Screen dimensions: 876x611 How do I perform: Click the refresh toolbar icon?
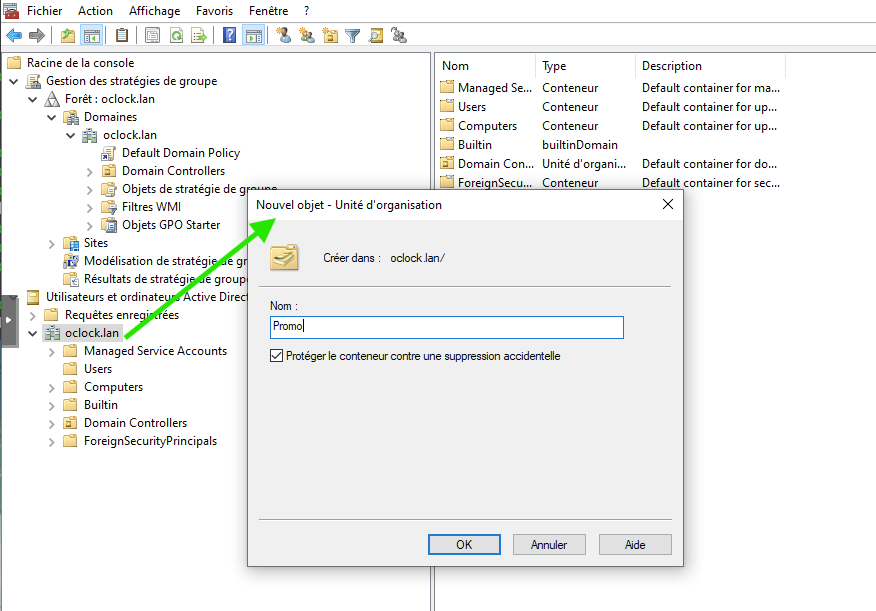coord(176,36)
